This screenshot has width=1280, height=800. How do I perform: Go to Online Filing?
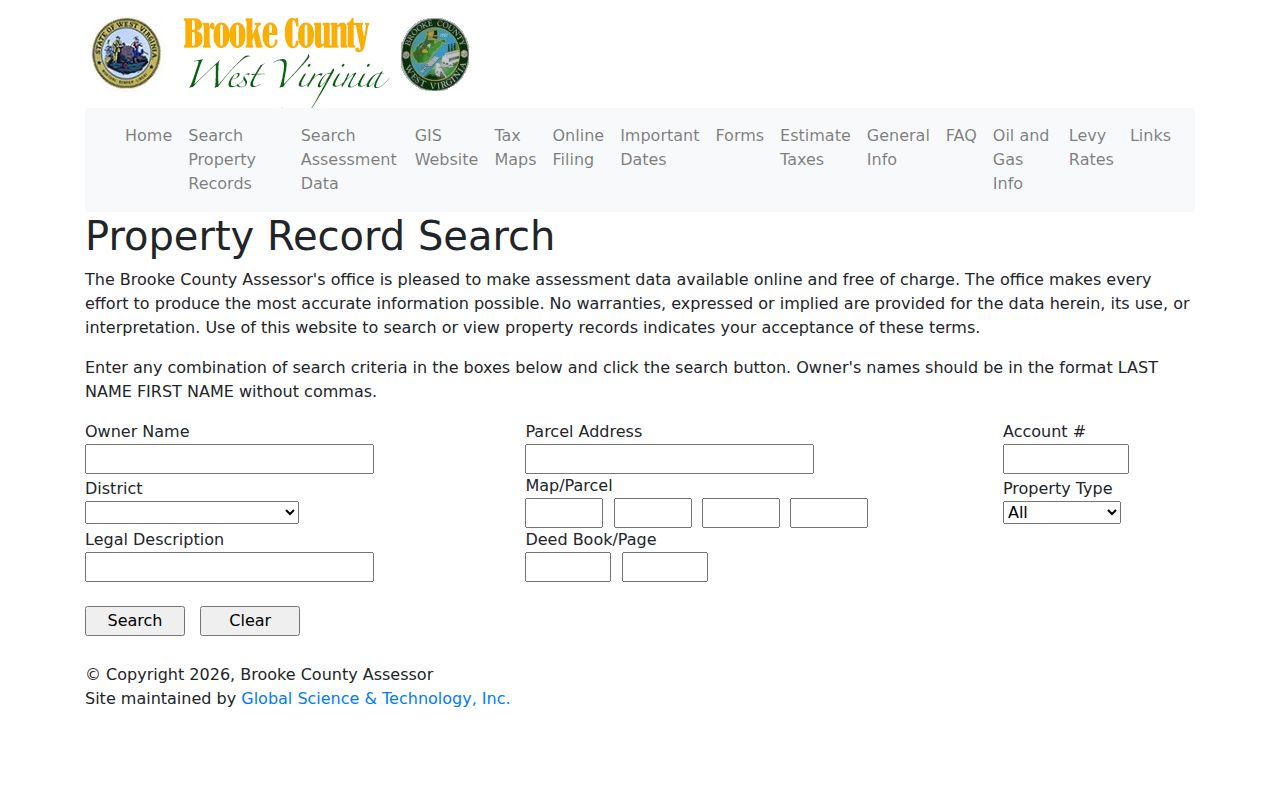click(578, 147)
